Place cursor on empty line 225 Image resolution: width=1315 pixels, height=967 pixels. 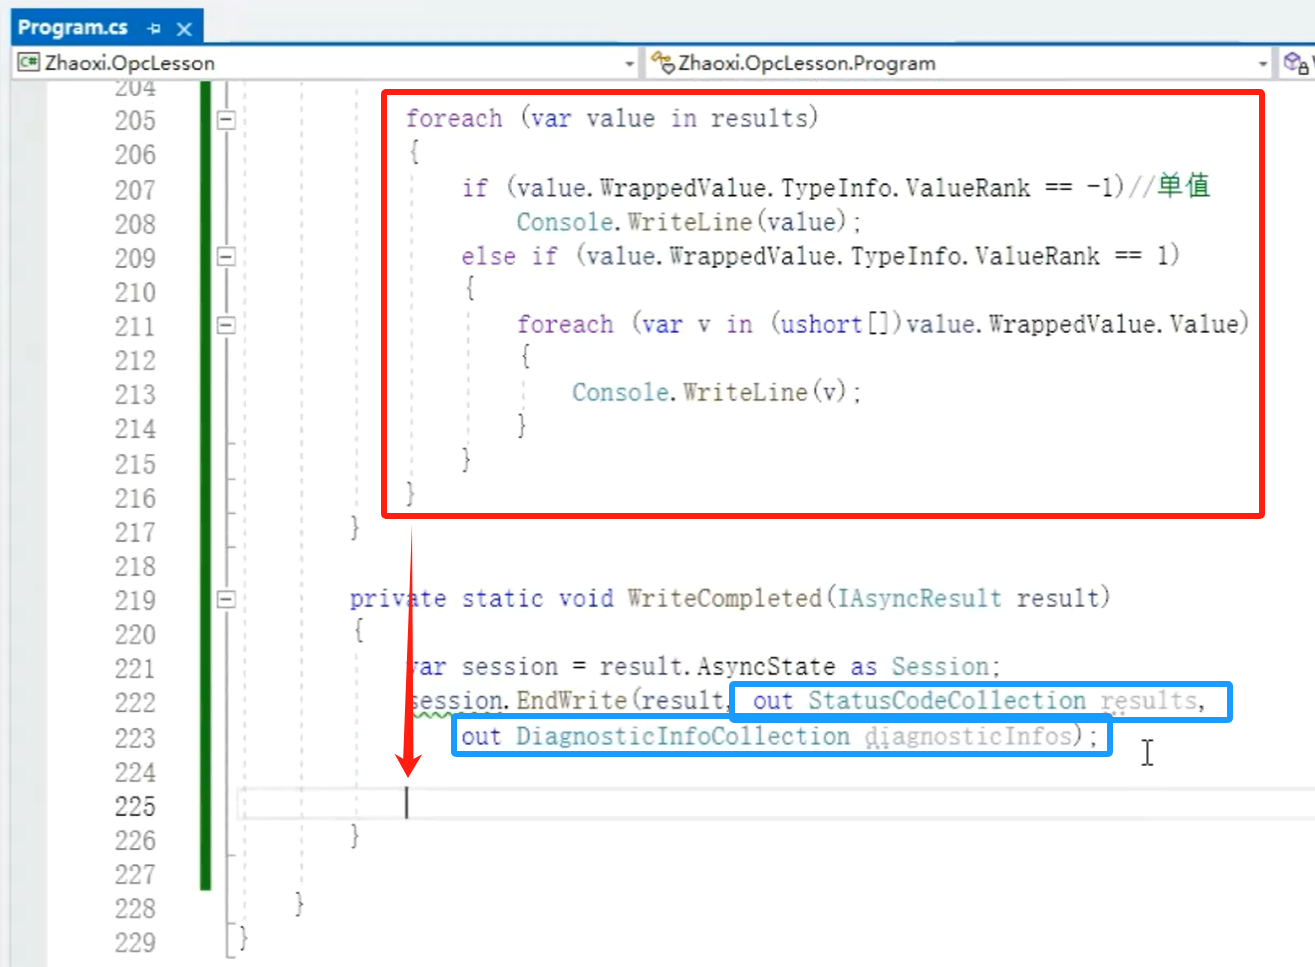tap(700, 804)
